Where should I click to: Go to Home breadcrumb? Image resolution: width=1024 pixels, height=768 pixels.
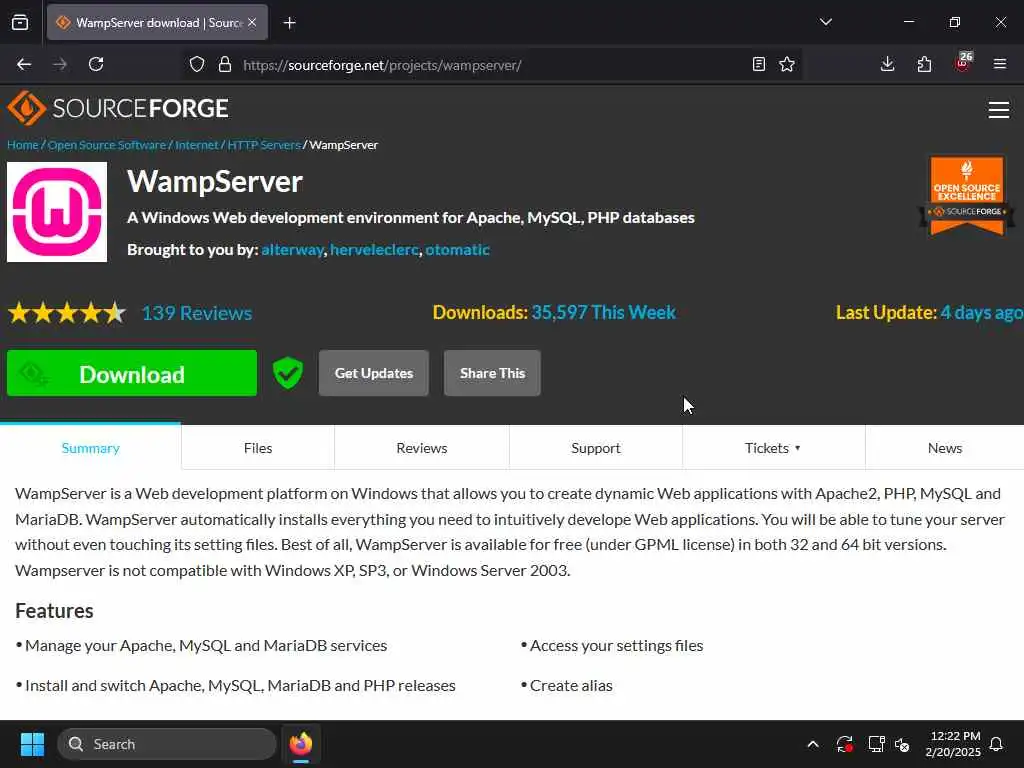click(x=23, y=145)
